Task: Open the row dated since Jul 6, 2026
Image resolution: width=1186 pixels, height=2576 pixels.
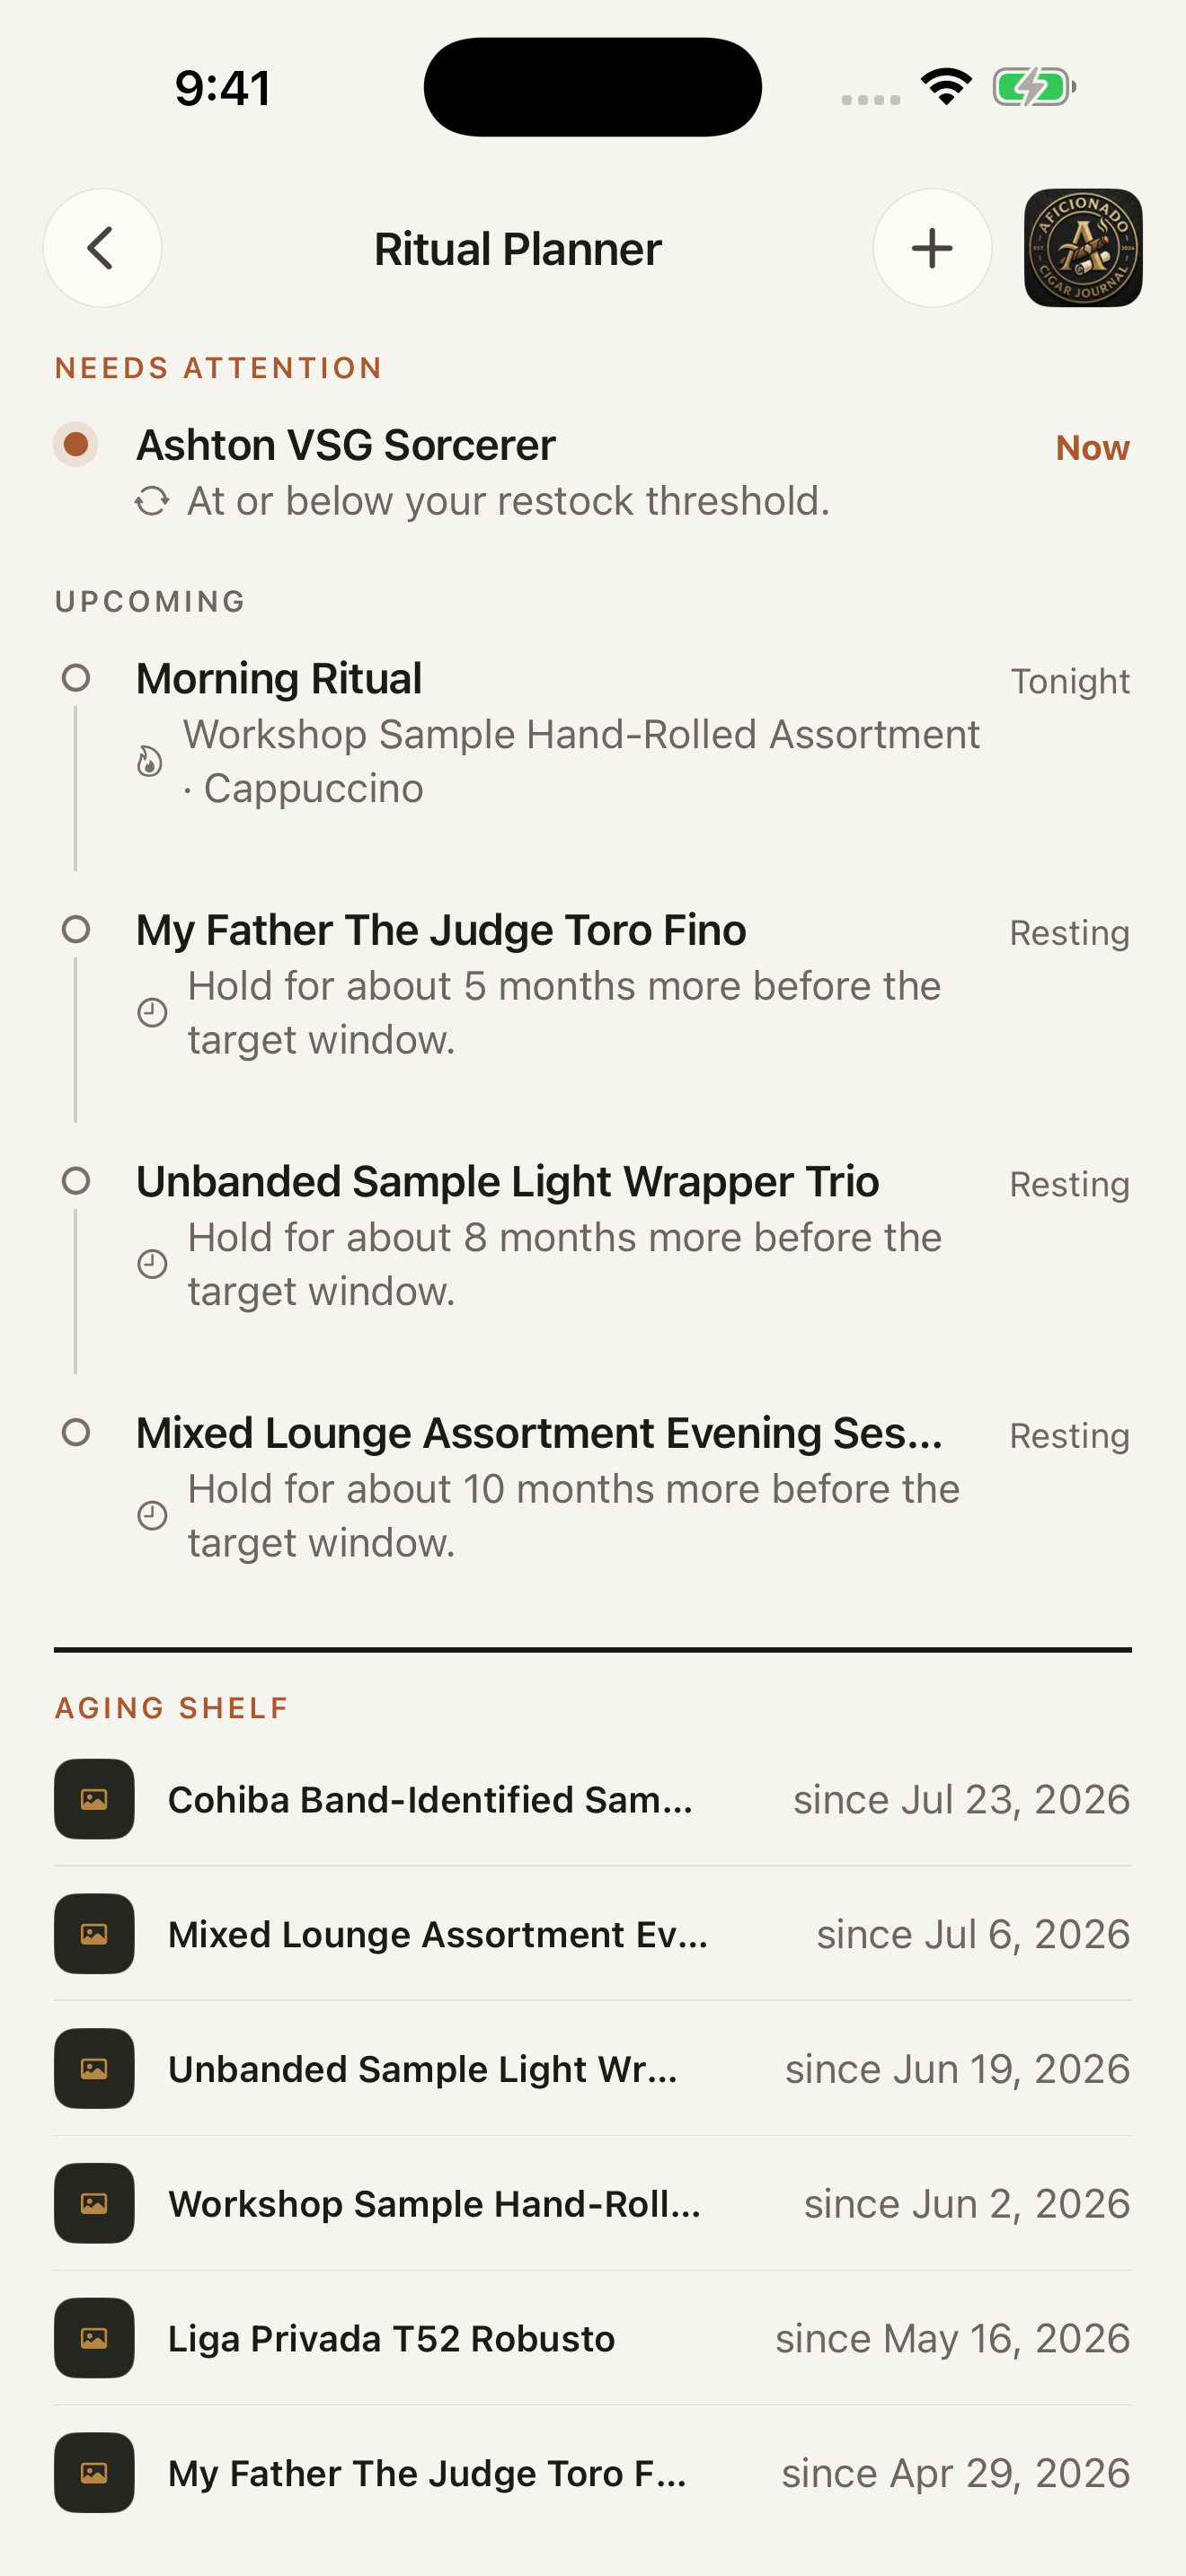Action: click(x=592, y=1934)
